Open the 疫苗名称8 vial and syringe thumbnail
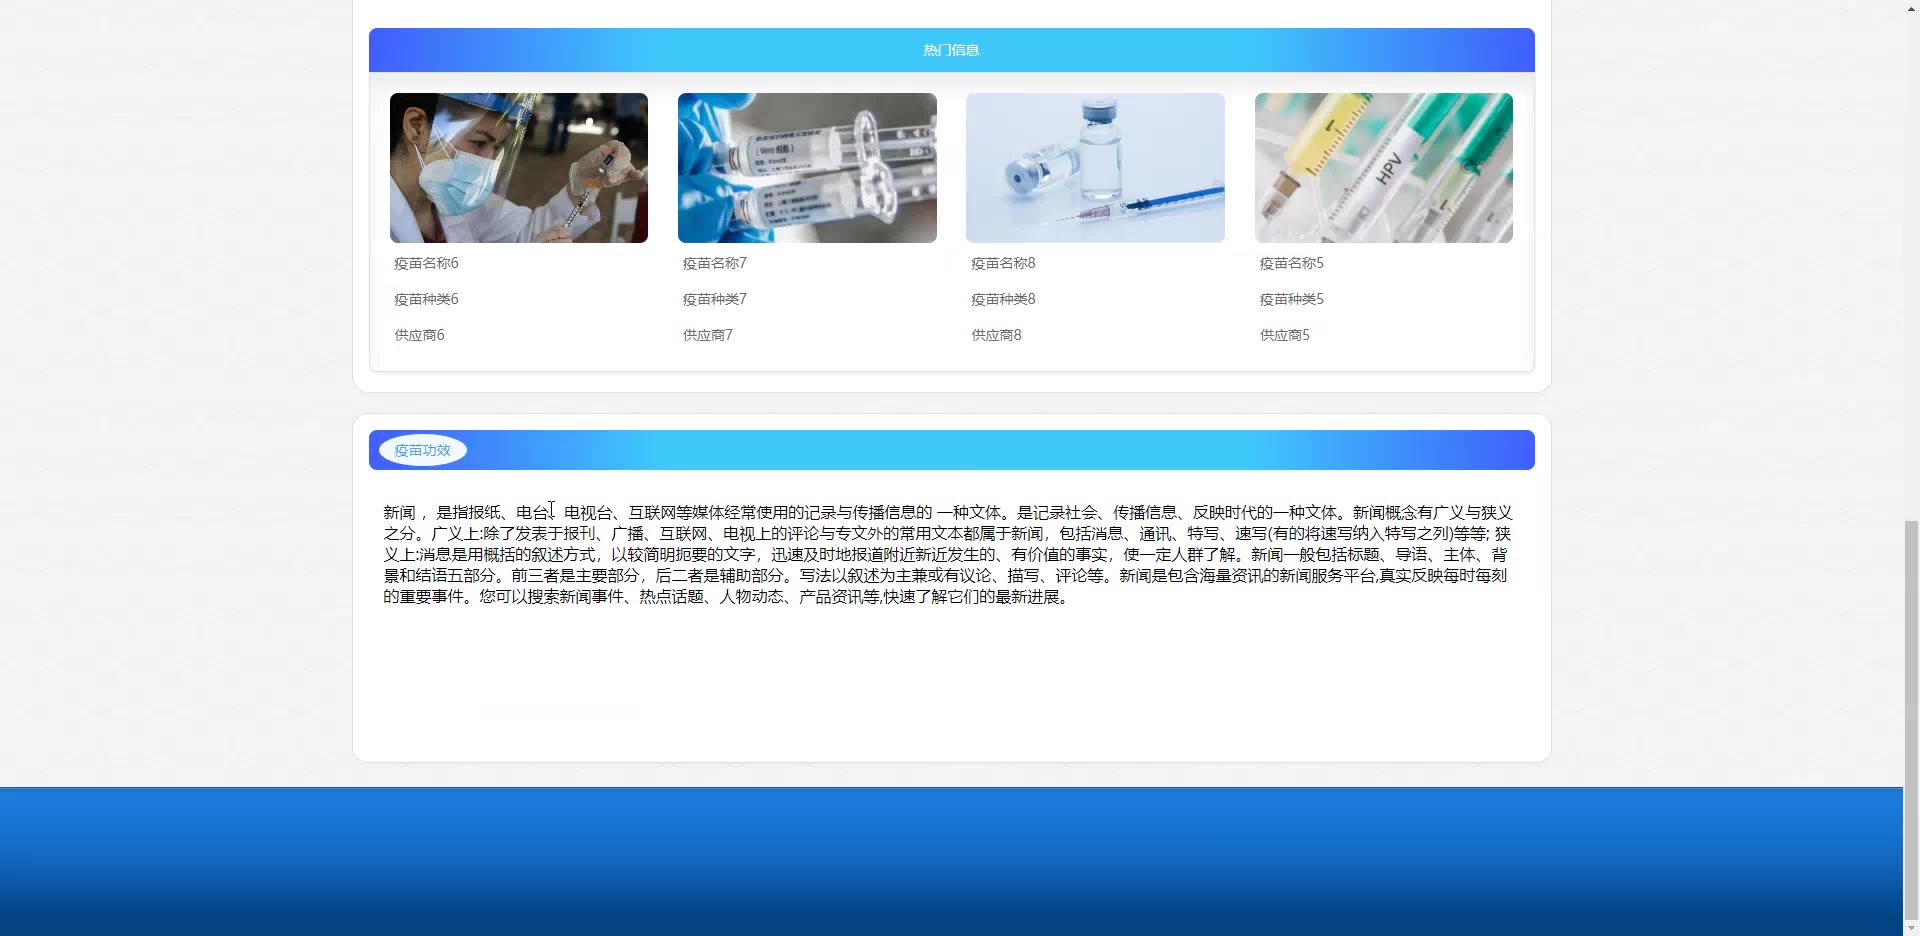Screen dimensions: 1920x936 coord(1095,168)
